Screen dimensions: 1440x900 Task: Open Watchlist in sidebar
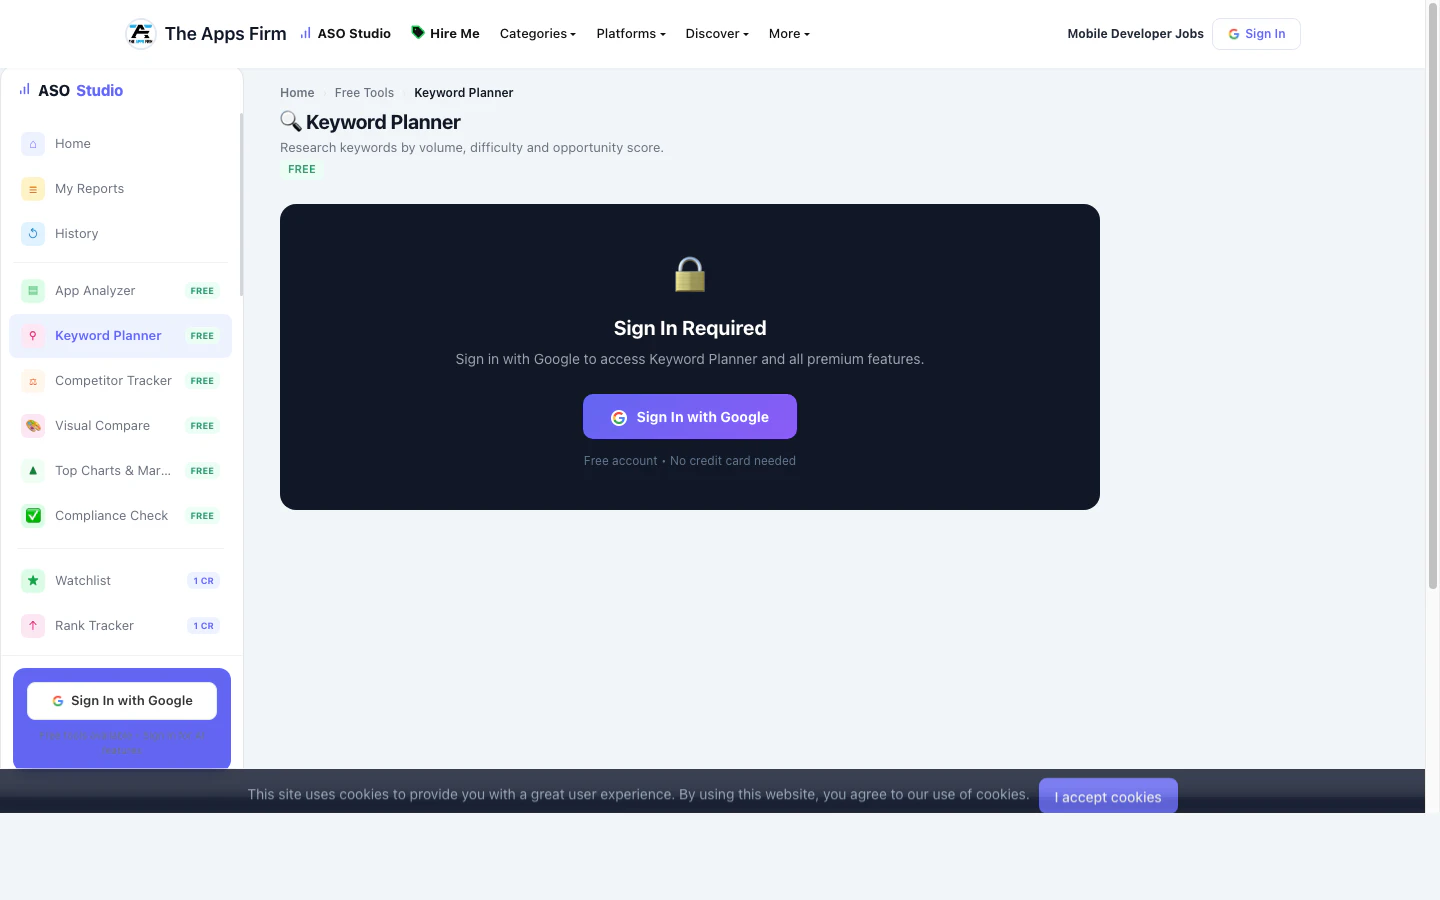(120, 581)
